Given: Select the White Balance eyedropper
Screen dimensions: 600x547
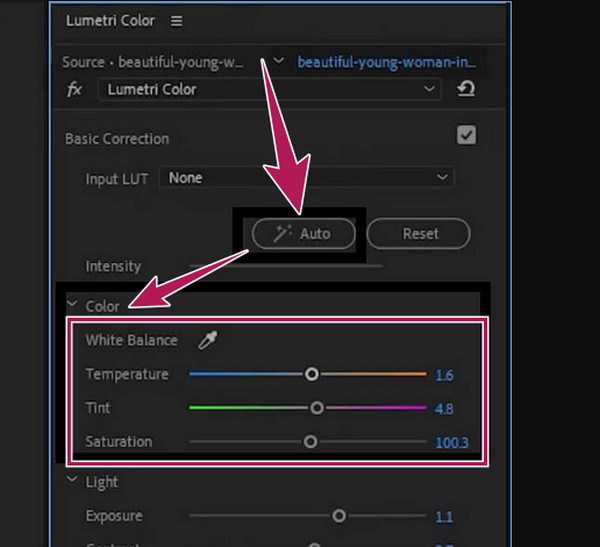Looking at the screenshot, I should 208,340.
